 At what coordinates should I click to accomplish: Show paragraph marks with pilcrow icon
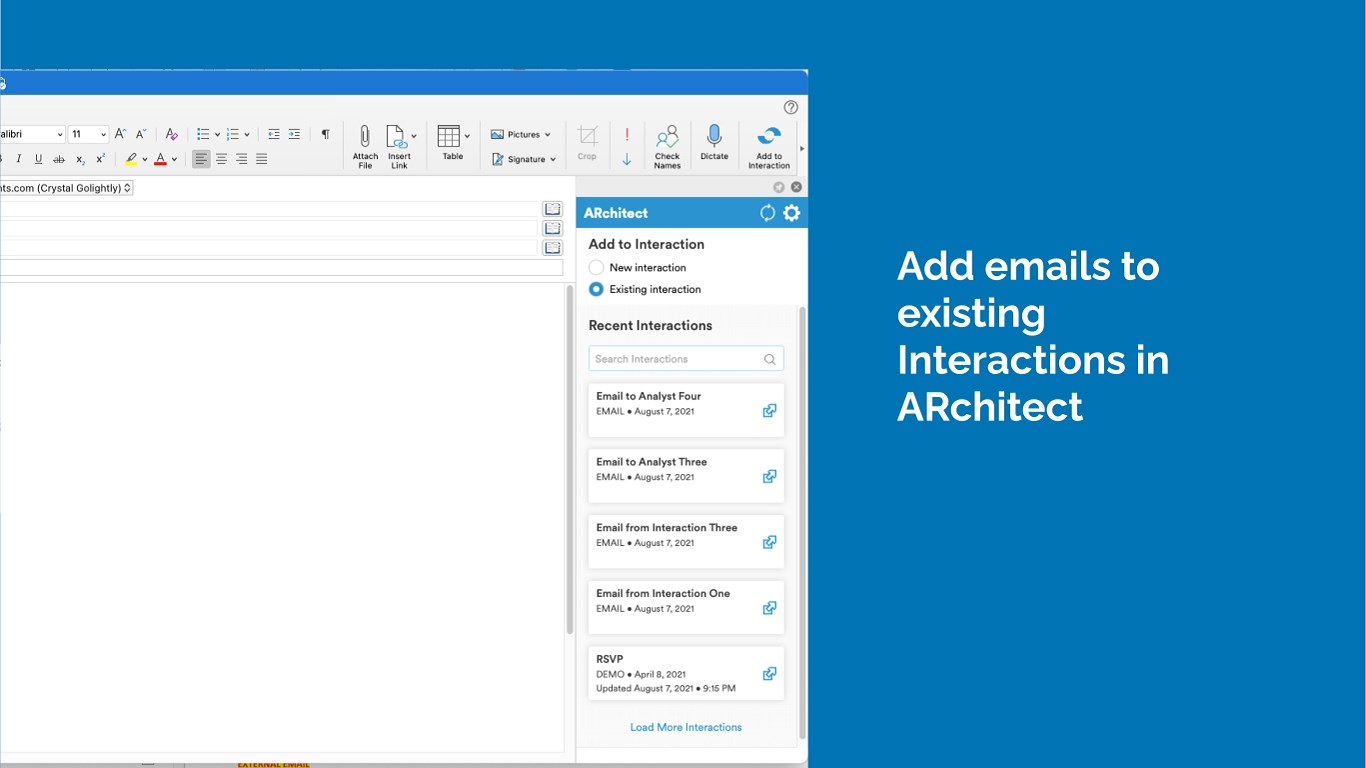[x=325, y=134]
